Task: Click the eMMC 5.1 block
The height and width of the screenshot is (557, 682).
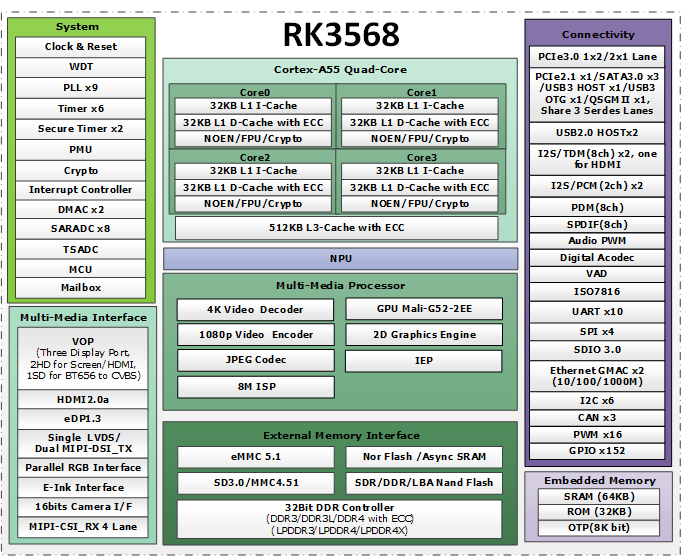Action: point(254,457)
